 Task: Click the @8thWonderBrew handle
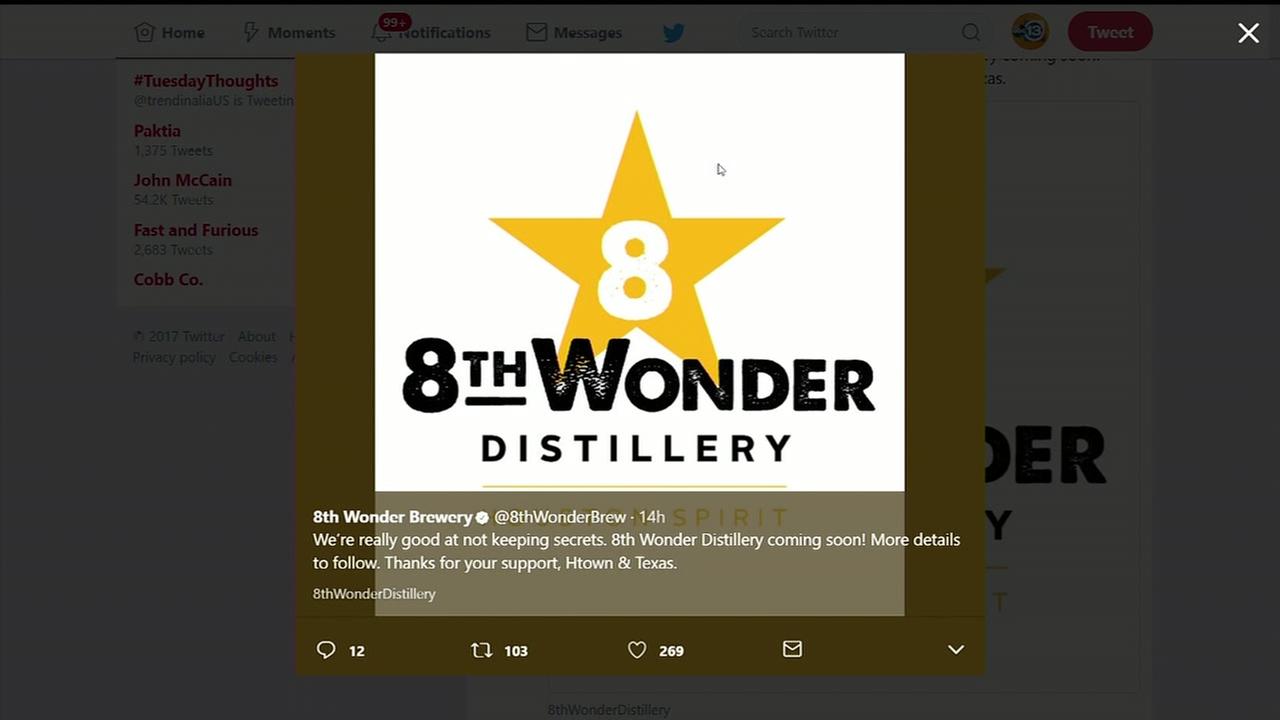pos(560,517)
